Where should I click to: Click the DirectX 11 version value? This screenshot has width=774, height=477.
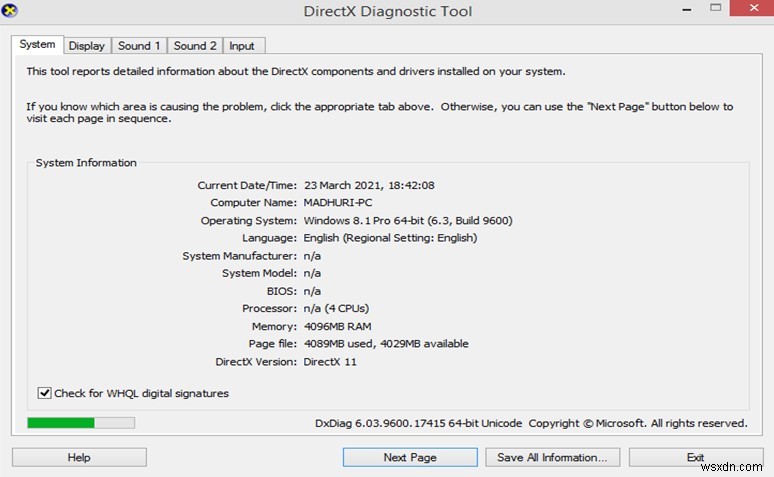pyautogui.click(x=330, y=362)
